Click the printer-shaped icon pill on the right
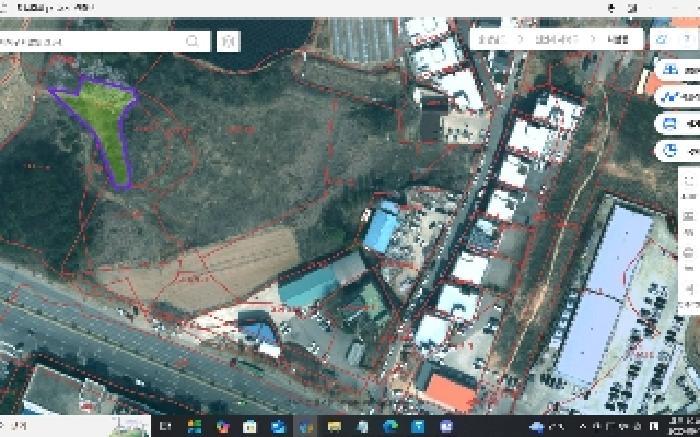The height and width of the screenshot is (437, 700). point(677,123)
